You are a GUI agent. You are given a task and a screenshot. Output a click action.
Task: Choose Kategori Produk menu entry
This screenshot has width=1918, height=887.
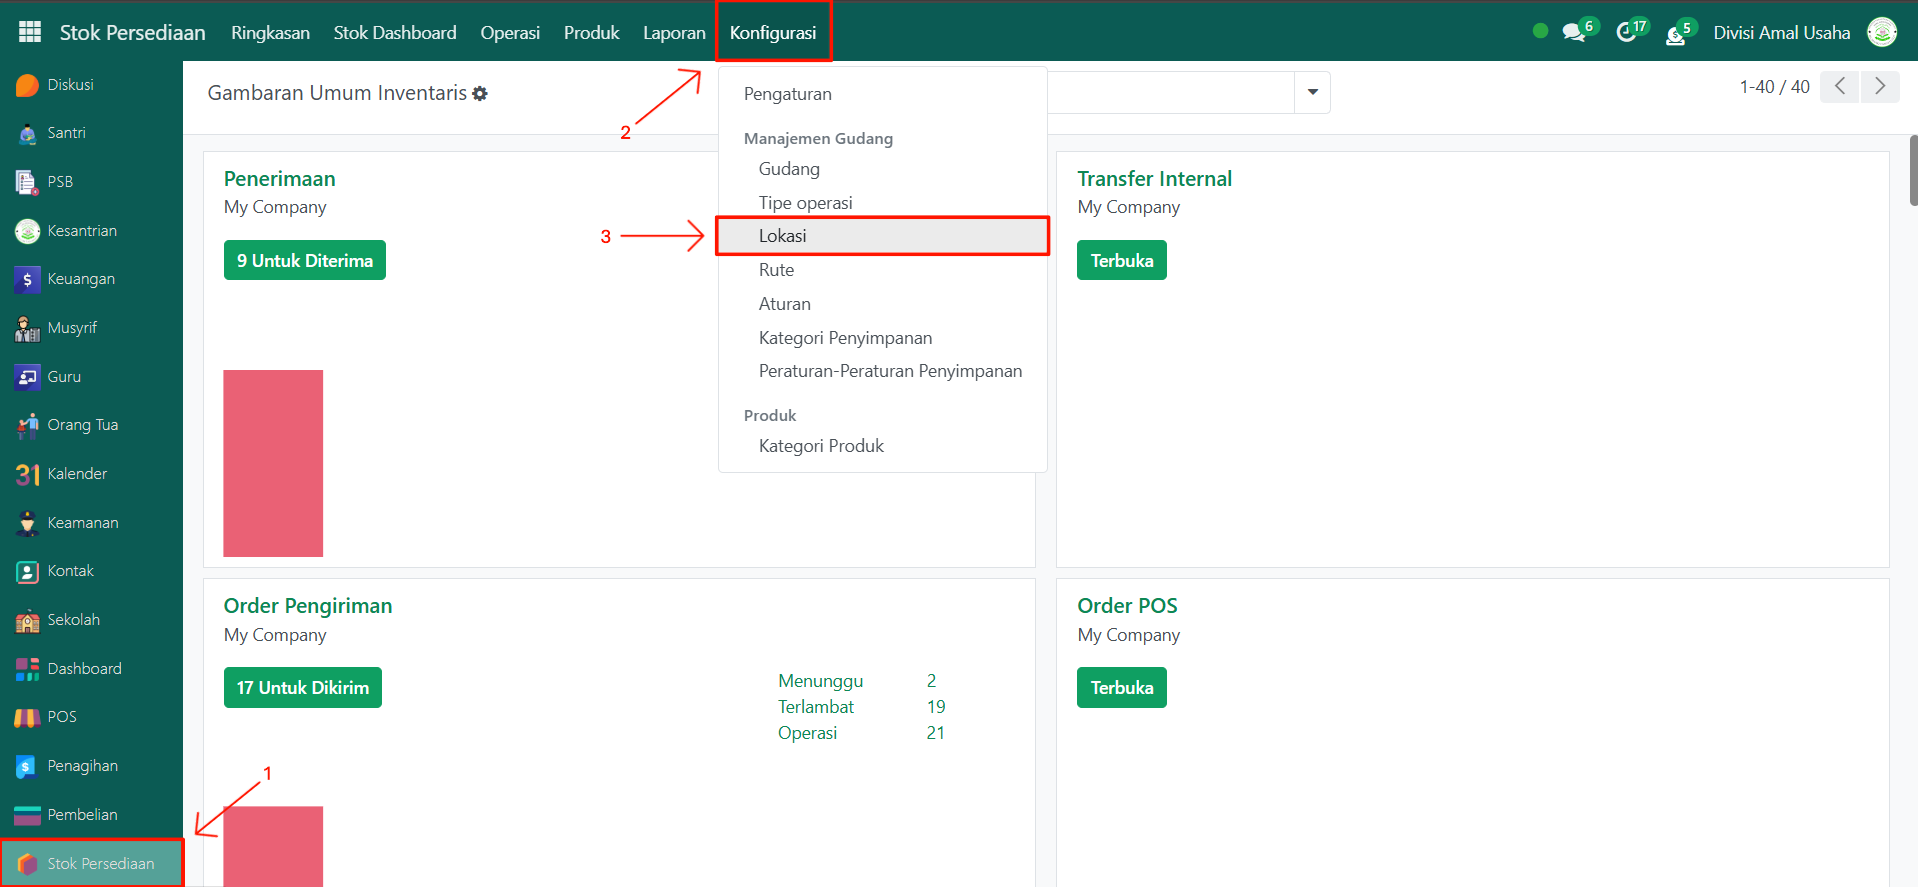[x=821, y=446]
